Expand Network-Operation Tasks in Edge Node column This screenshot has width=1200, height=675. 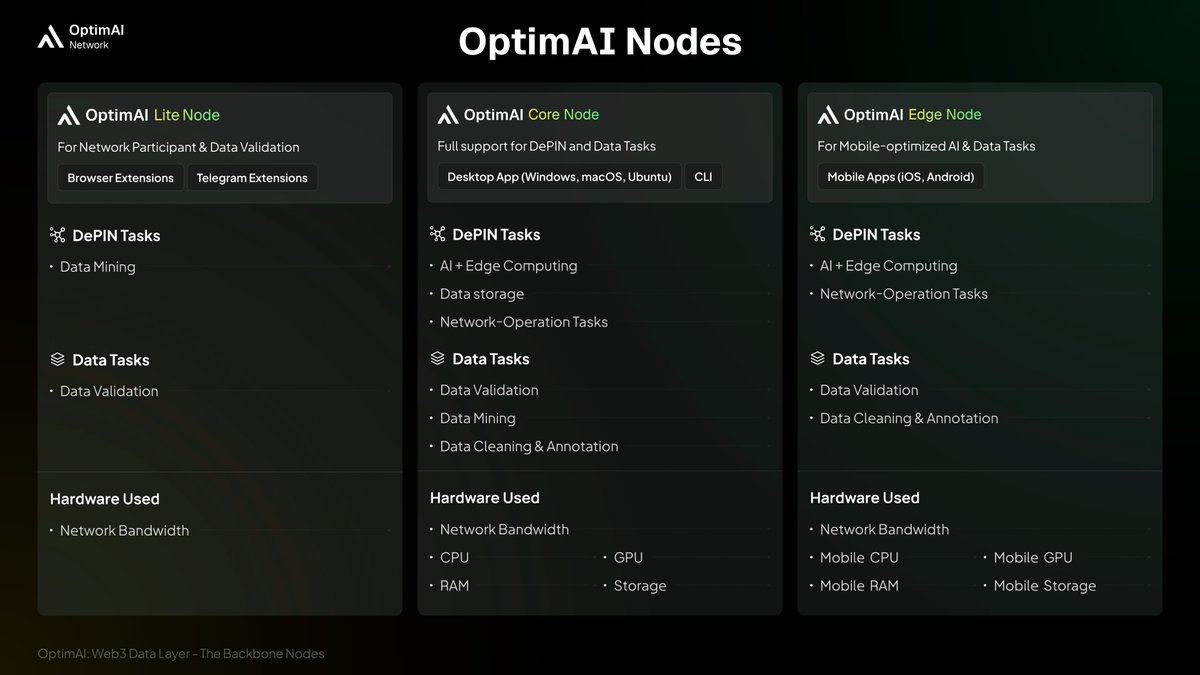(903, 293)
